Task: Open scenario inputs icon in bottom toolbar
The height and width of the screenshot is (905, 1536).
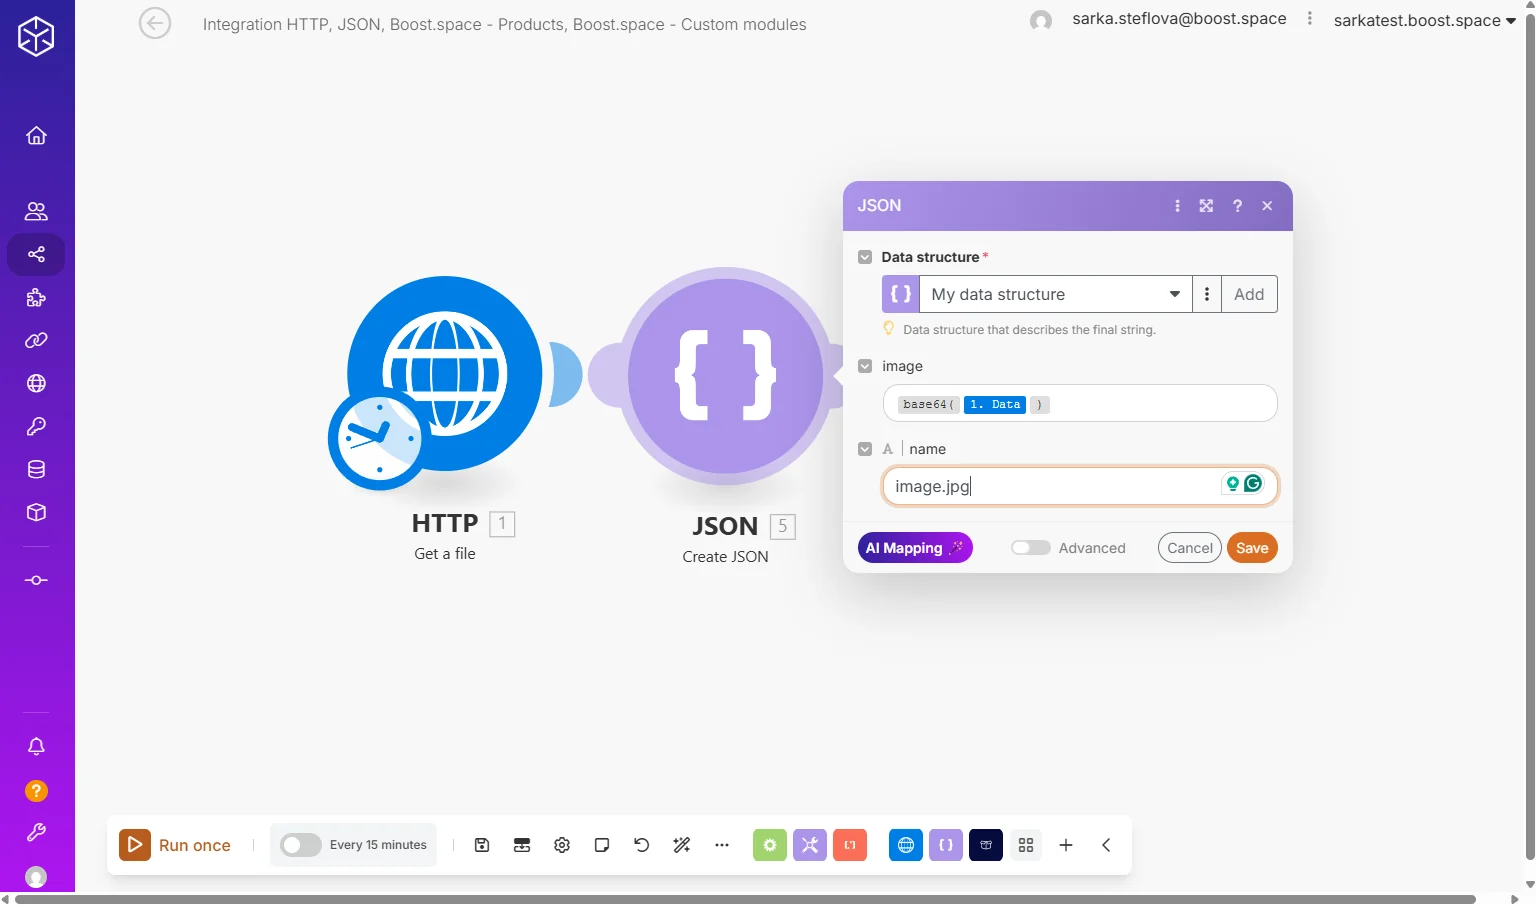Action: point(522,845)
